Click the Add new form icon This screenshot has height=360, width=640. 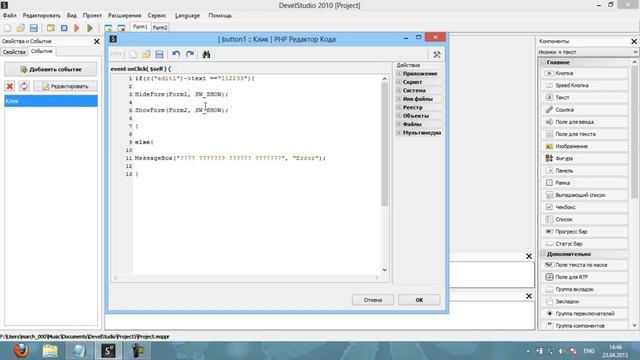[x=108, y=28]
